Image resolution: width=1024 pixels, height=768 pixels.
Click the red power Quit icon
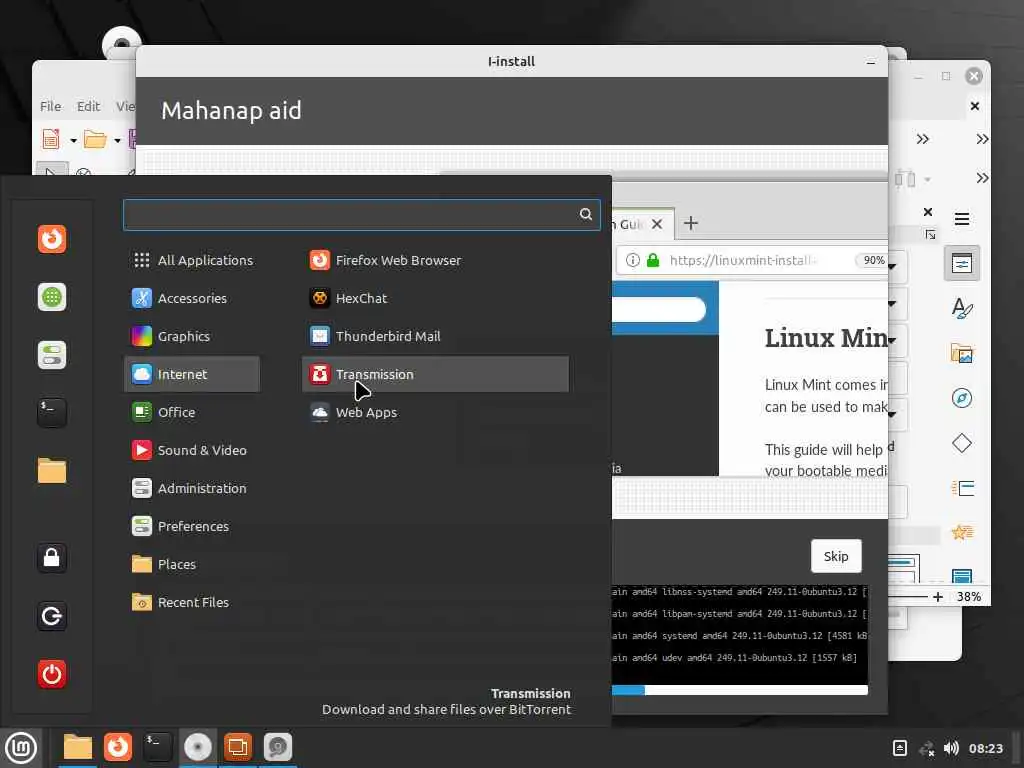[52, 674]
